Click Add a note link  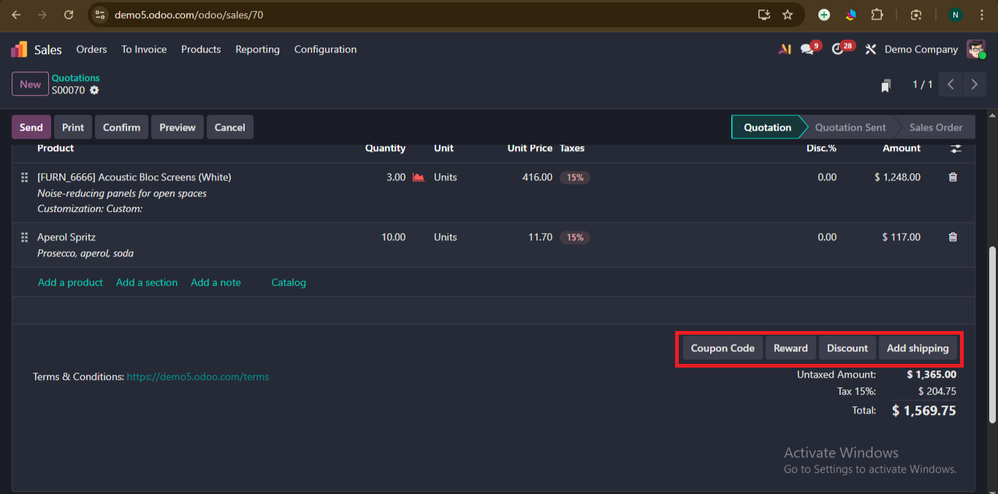(x=216, y=283)
